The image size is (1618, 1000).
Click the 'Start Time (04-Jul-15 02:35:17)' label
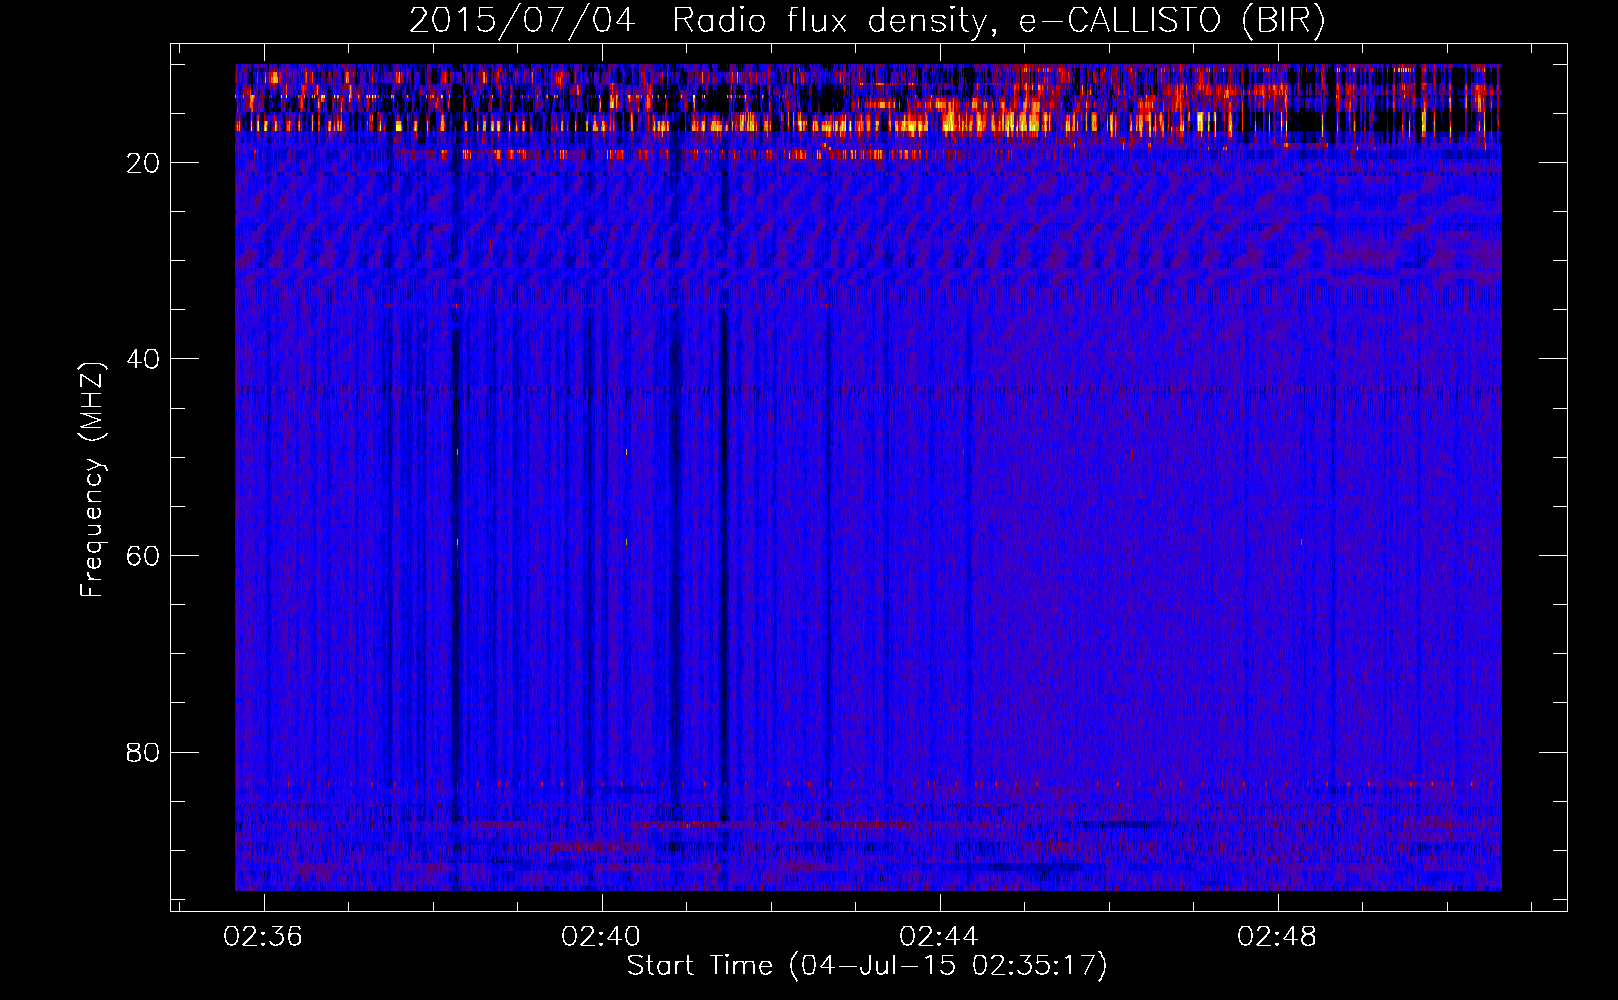[x=867, y=966]
